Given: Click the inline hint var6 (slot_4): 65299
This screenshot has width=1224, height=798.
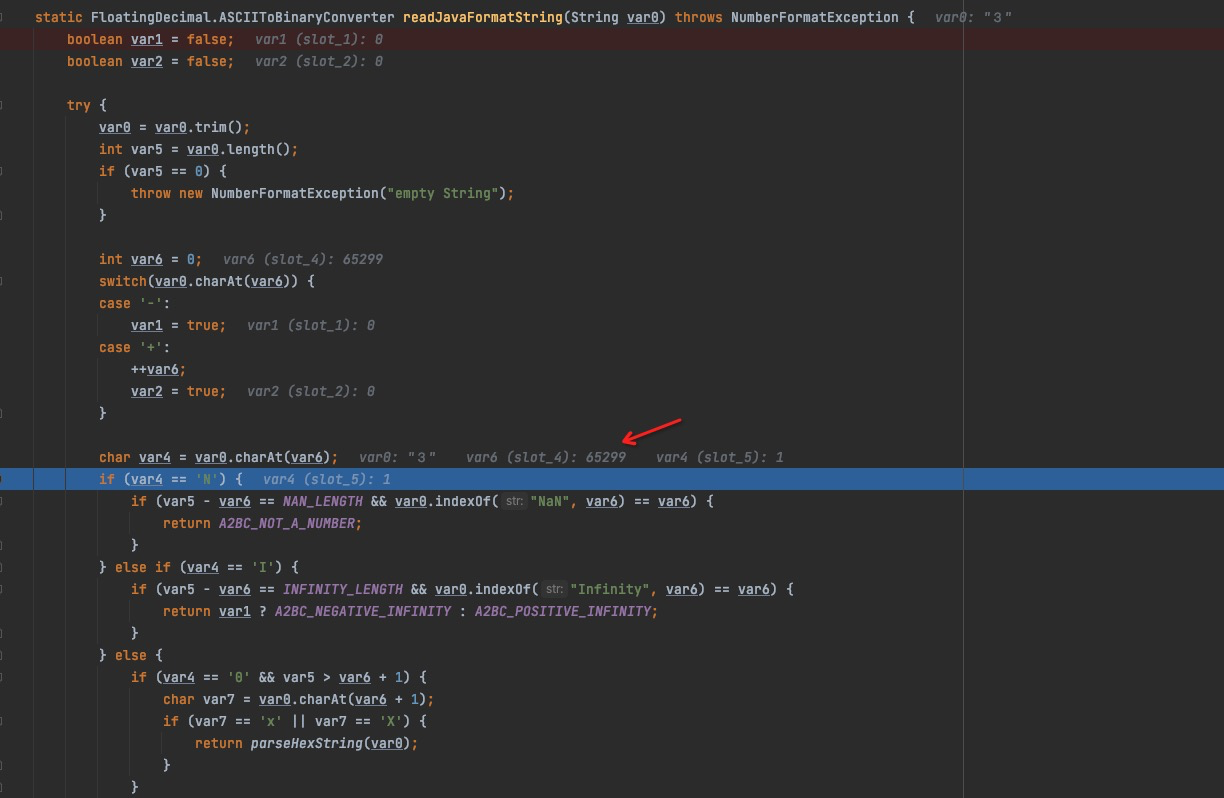Looking at the screenshot, I should [x=545, y=457].
